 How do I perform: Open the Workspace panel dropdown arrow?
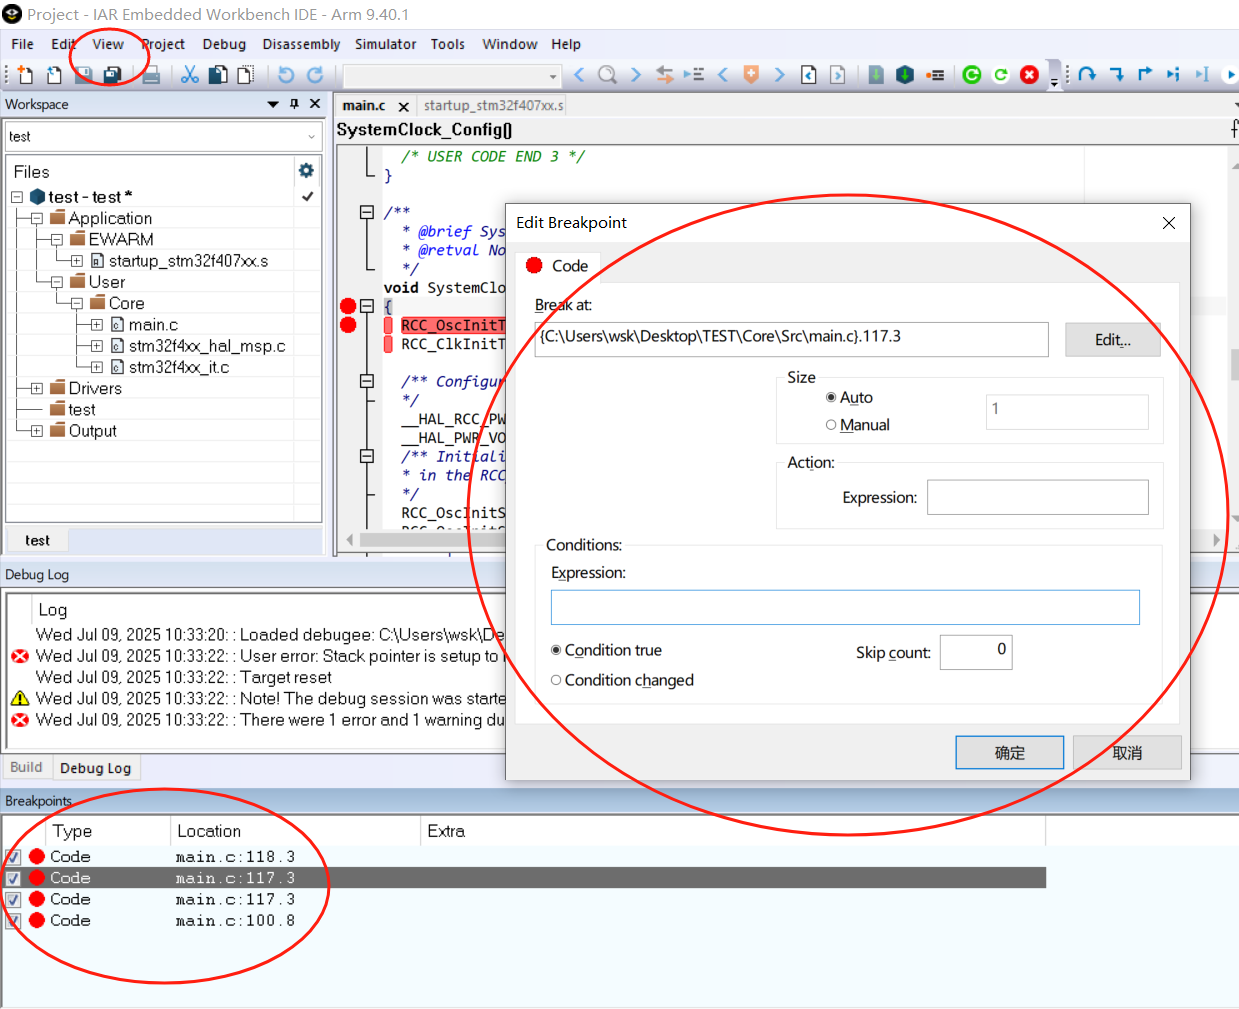273,104
